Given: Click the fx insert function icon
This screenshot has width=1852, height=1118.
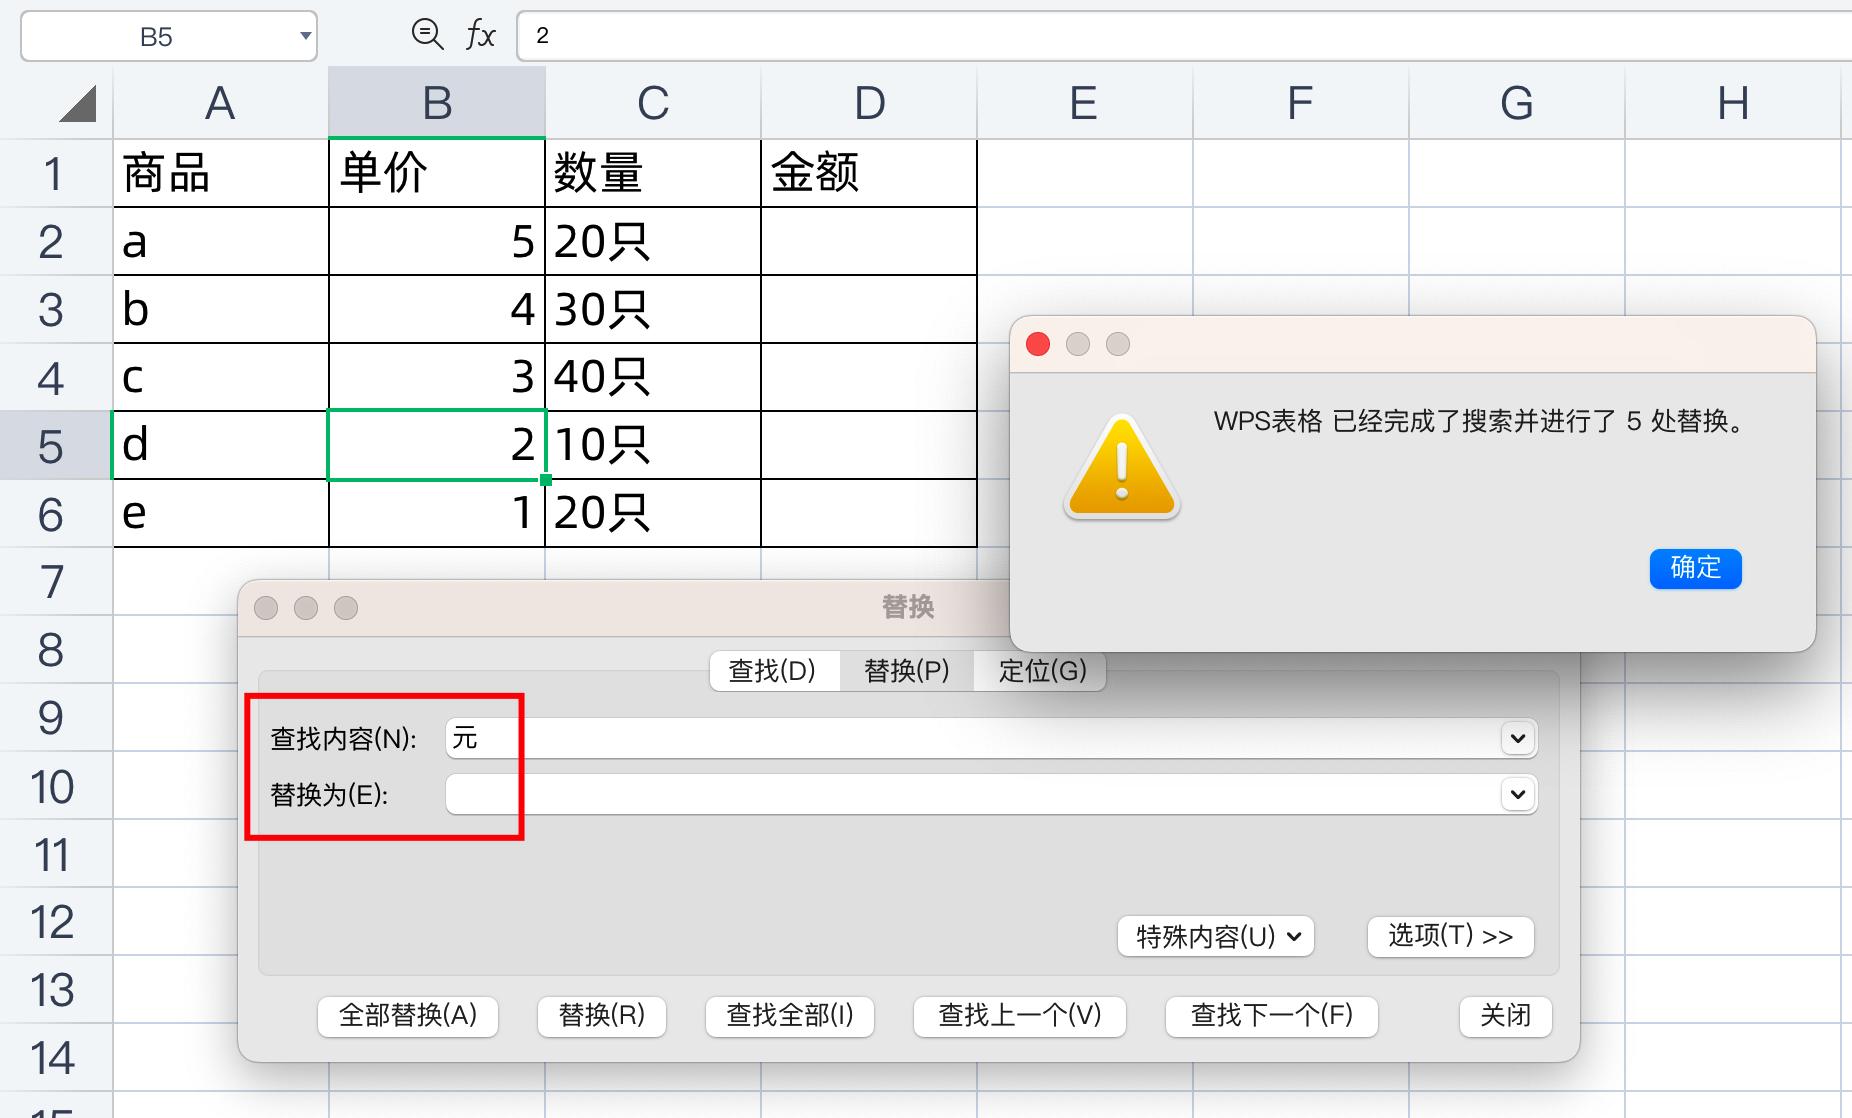Looking at the screenshot, I should click(482, 33).
